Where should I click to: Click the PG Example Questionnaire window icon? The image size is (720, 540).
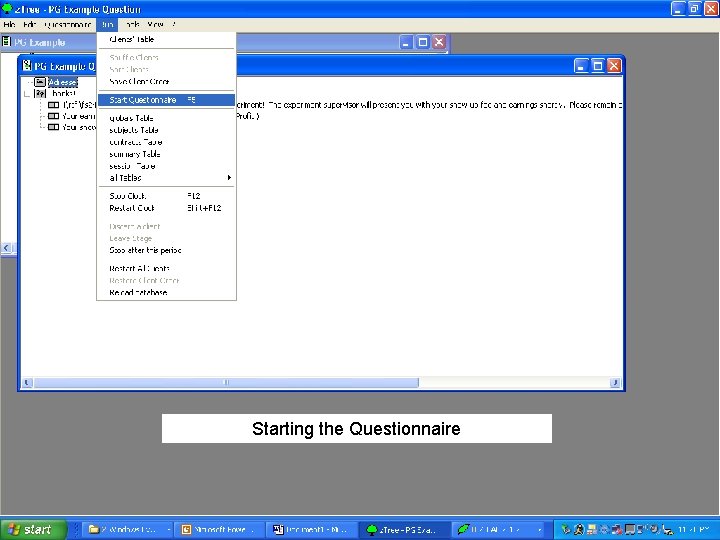pyautogui.click(x=27, y=66)
